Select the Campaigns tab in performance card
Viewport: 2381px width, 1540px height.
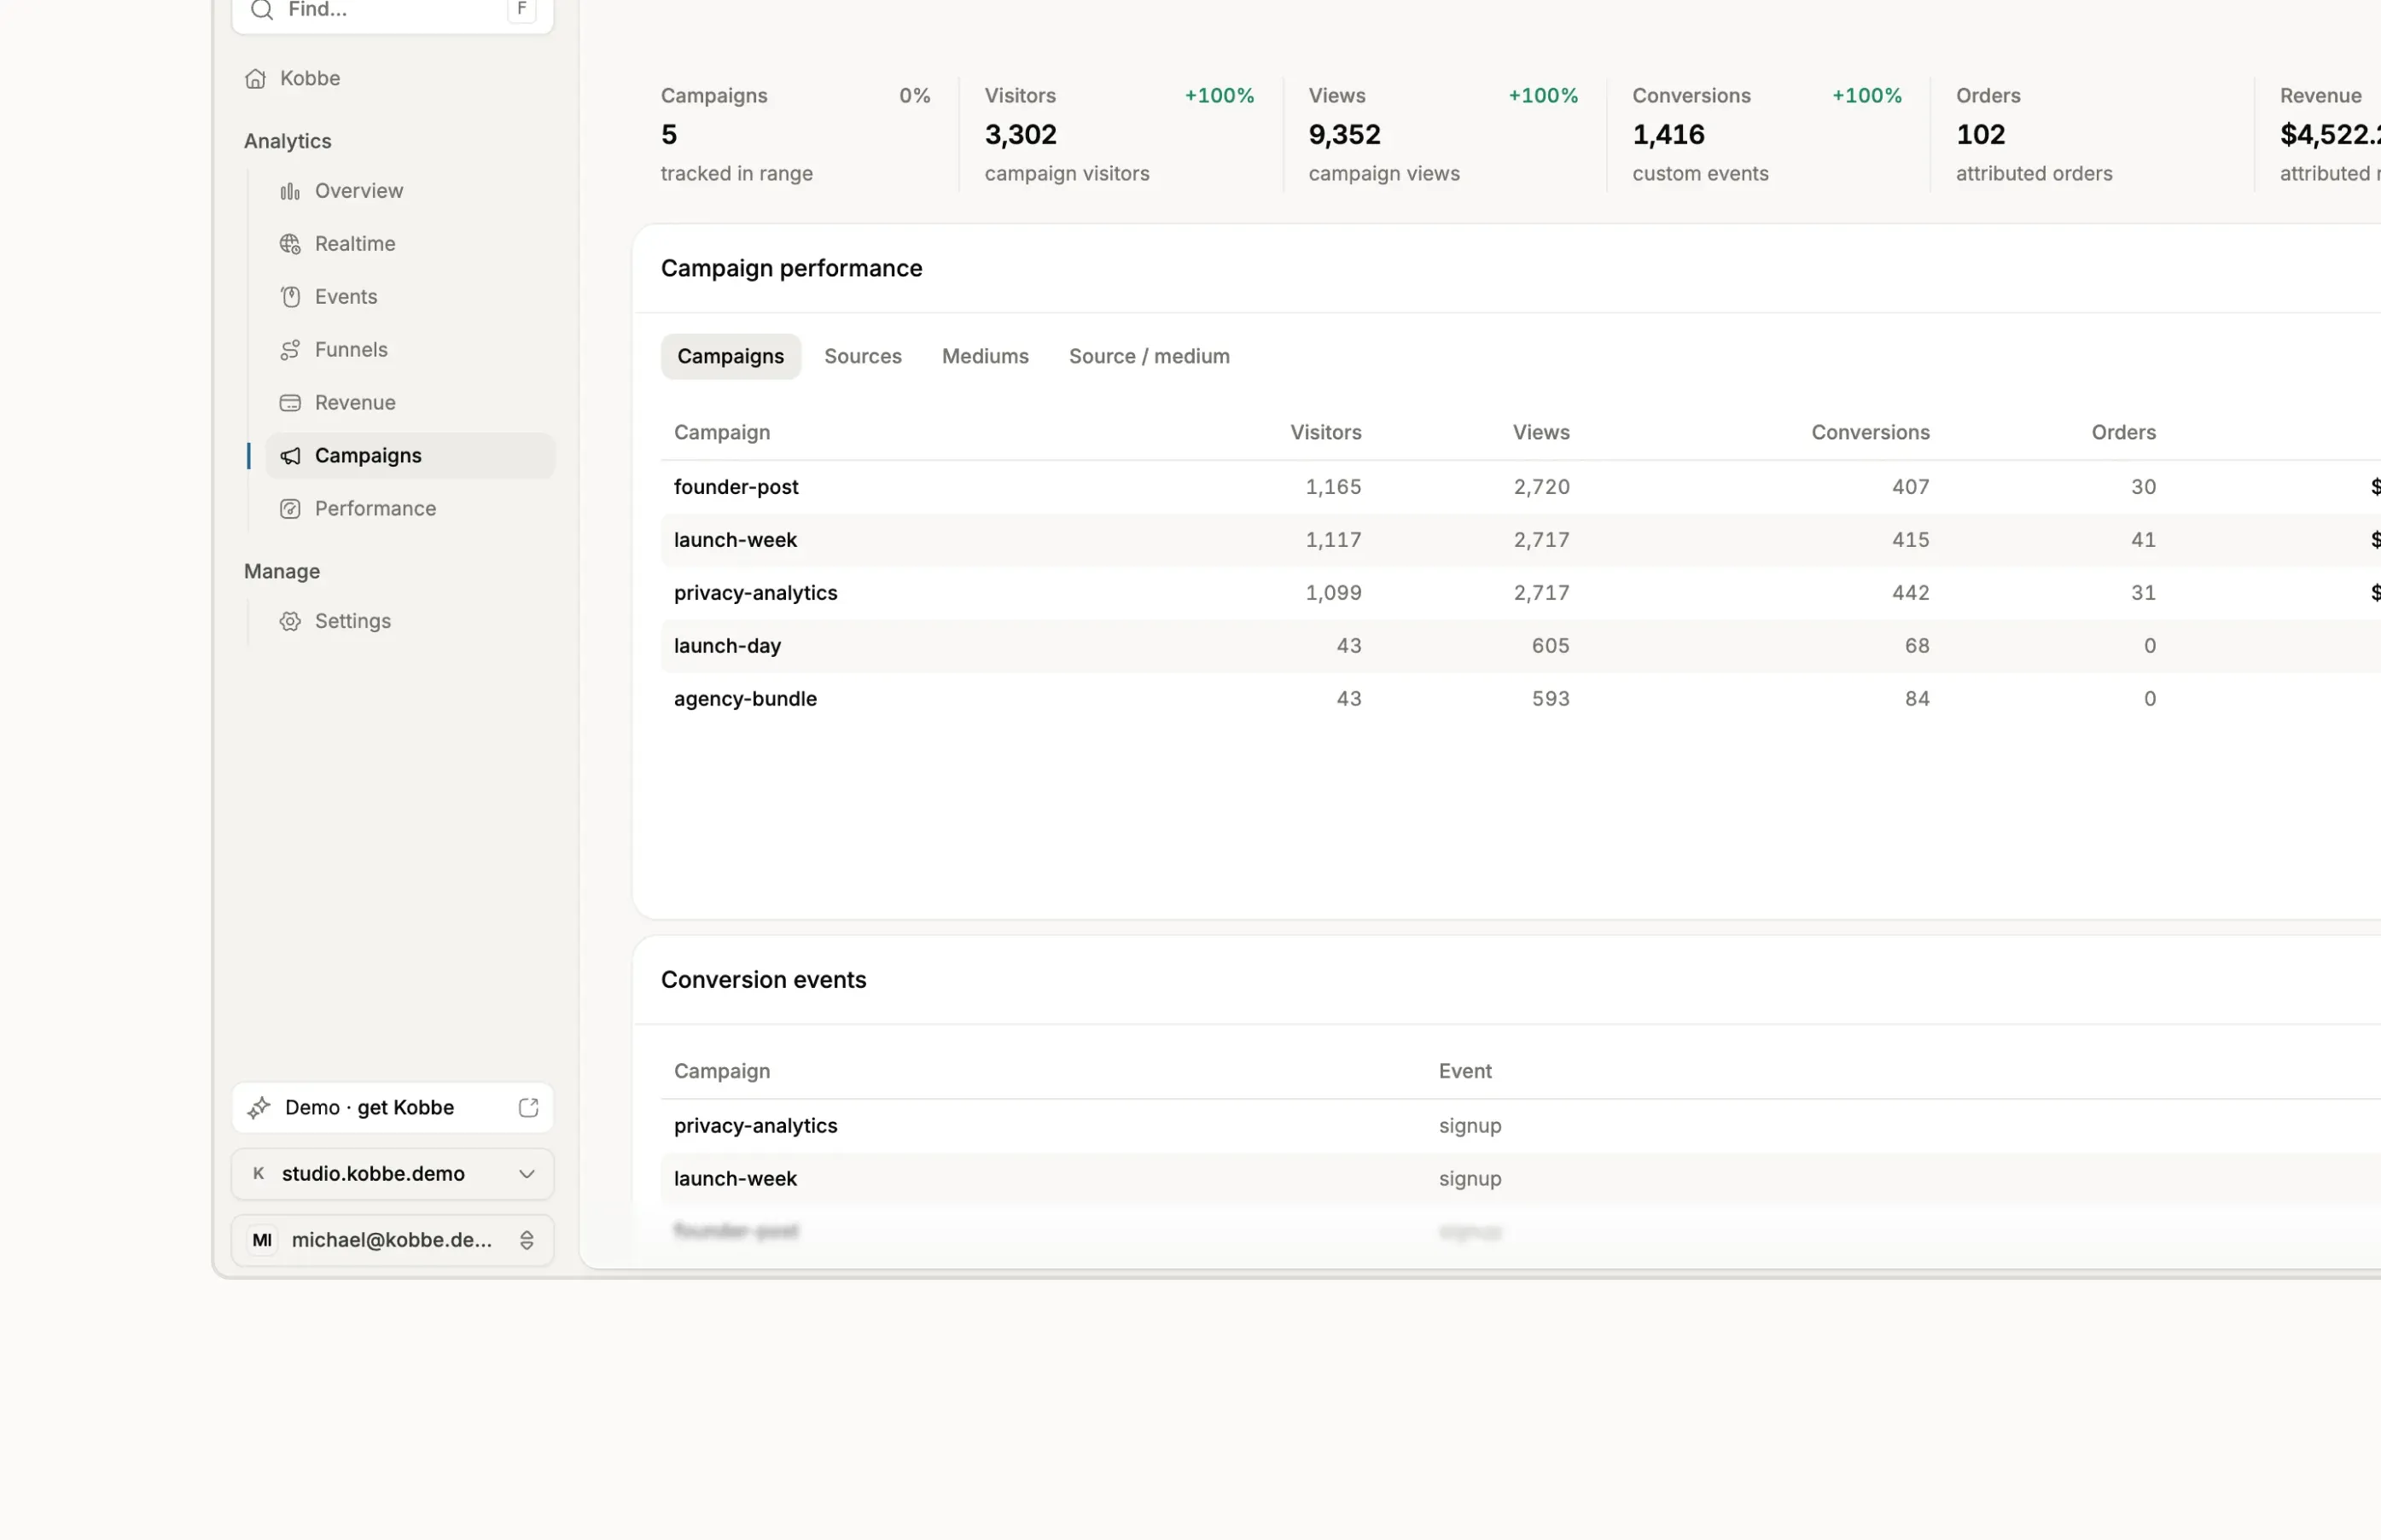[731, 356]
